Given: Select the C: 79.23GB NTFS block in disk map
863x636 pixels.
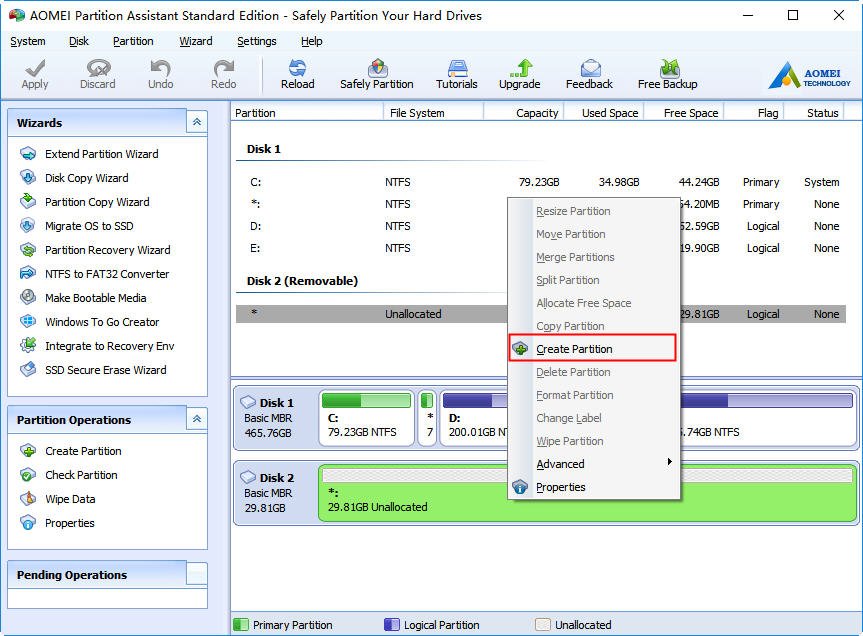Looking at the screenshot, I should tap(367, 418).
